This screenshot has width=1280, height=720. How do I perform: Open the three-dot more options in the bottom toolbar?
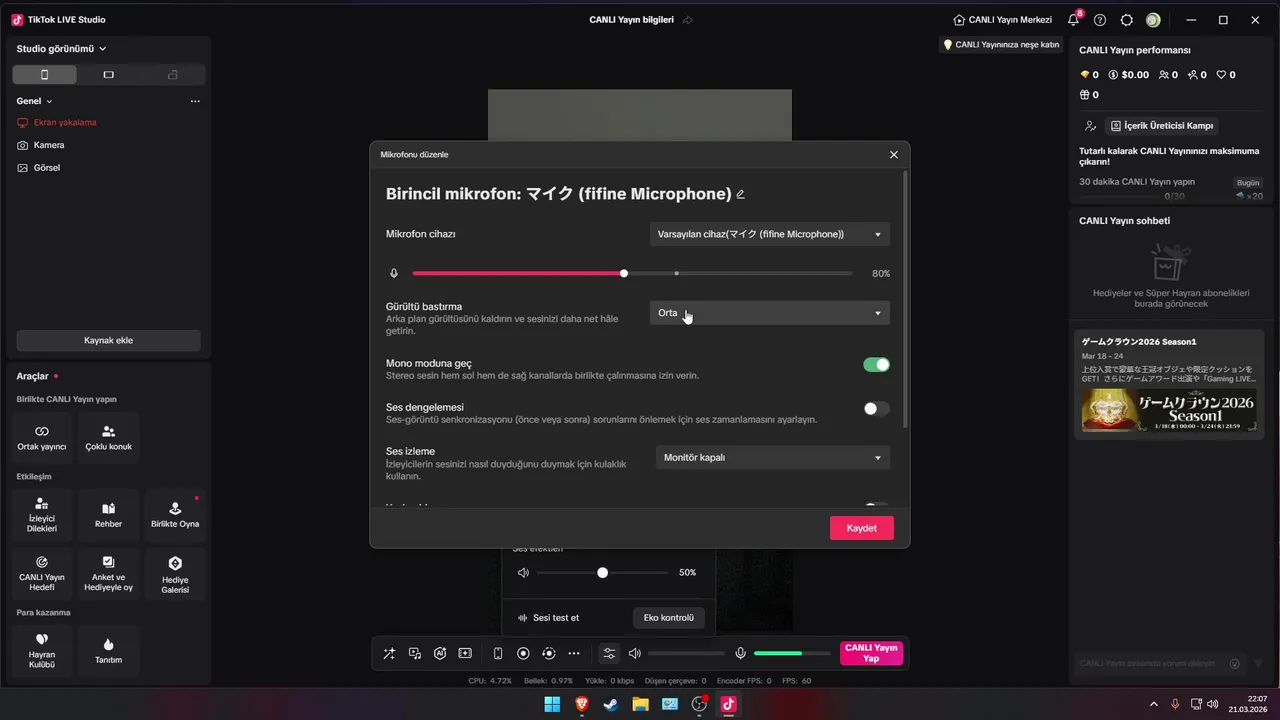tap(574, 653)
